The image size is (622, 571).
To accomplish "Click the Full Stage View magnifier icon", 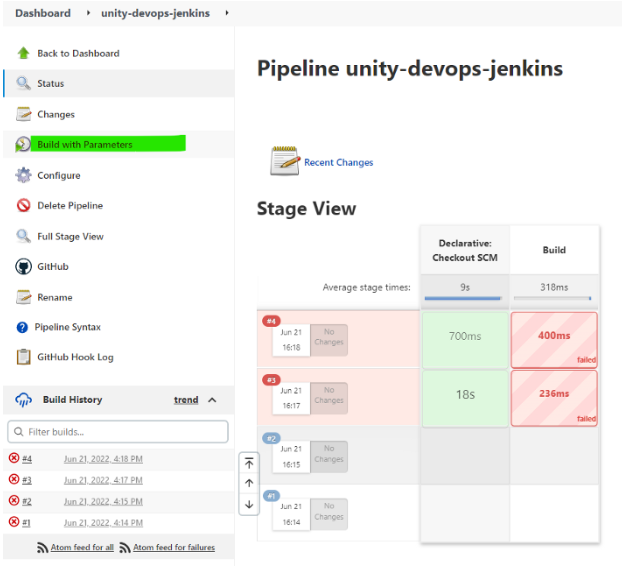I will click(23, 236).
